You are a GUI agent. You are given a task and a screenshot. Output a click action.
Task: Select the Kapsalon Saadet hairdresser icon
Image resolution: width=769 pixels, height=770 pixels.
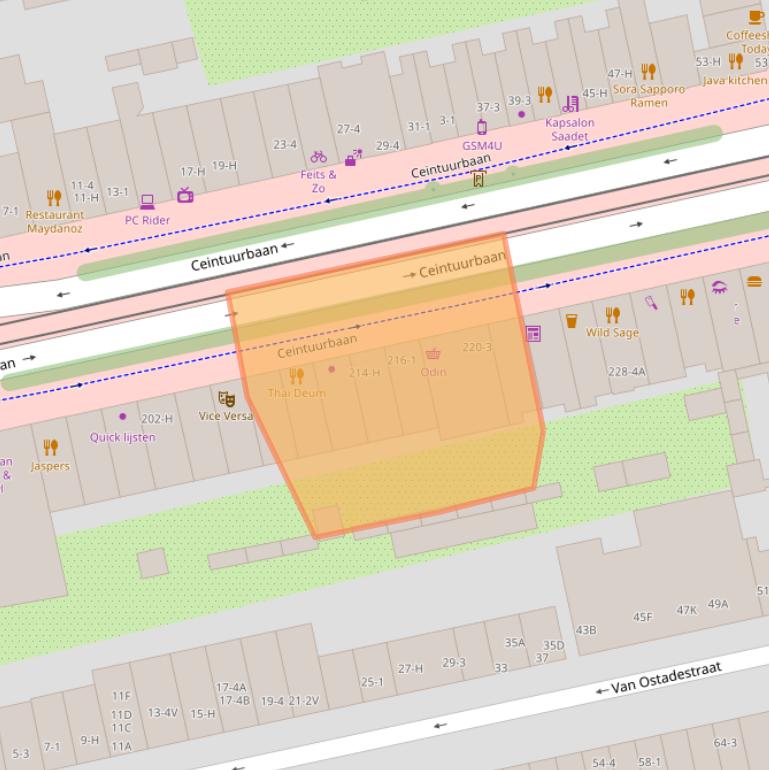tap(570, 104)
